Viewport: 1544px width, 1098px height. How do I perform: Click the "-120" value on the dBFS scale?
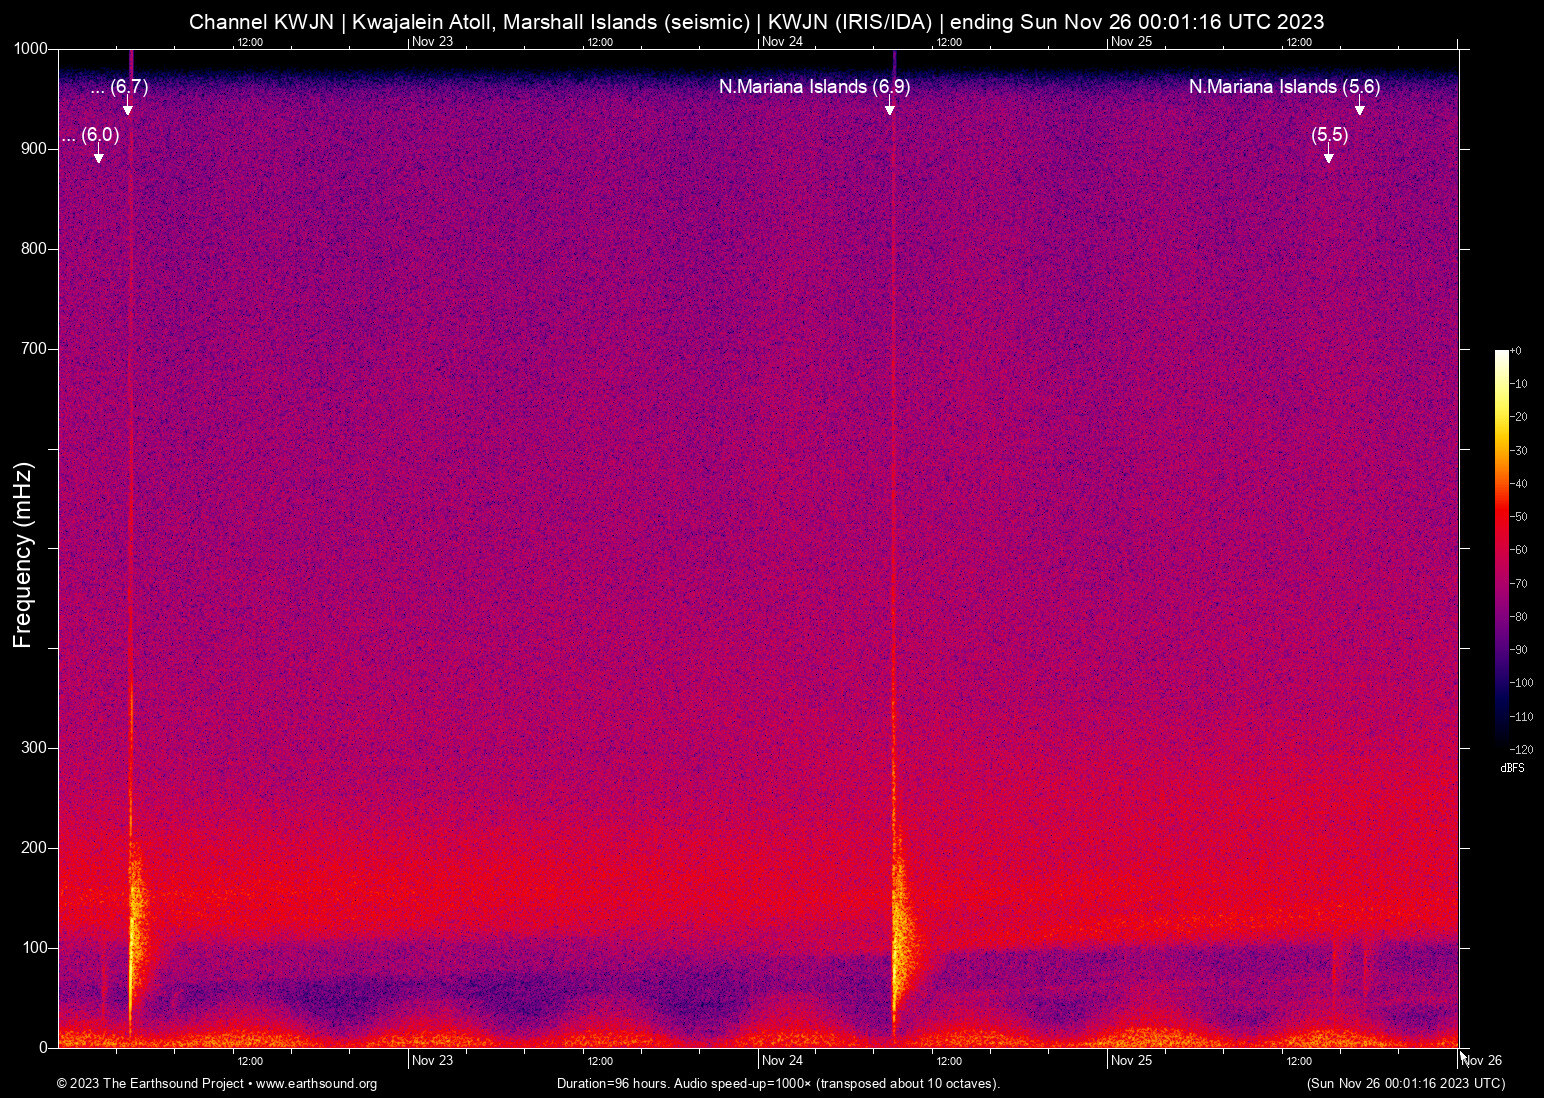(x=1524, y=749)
